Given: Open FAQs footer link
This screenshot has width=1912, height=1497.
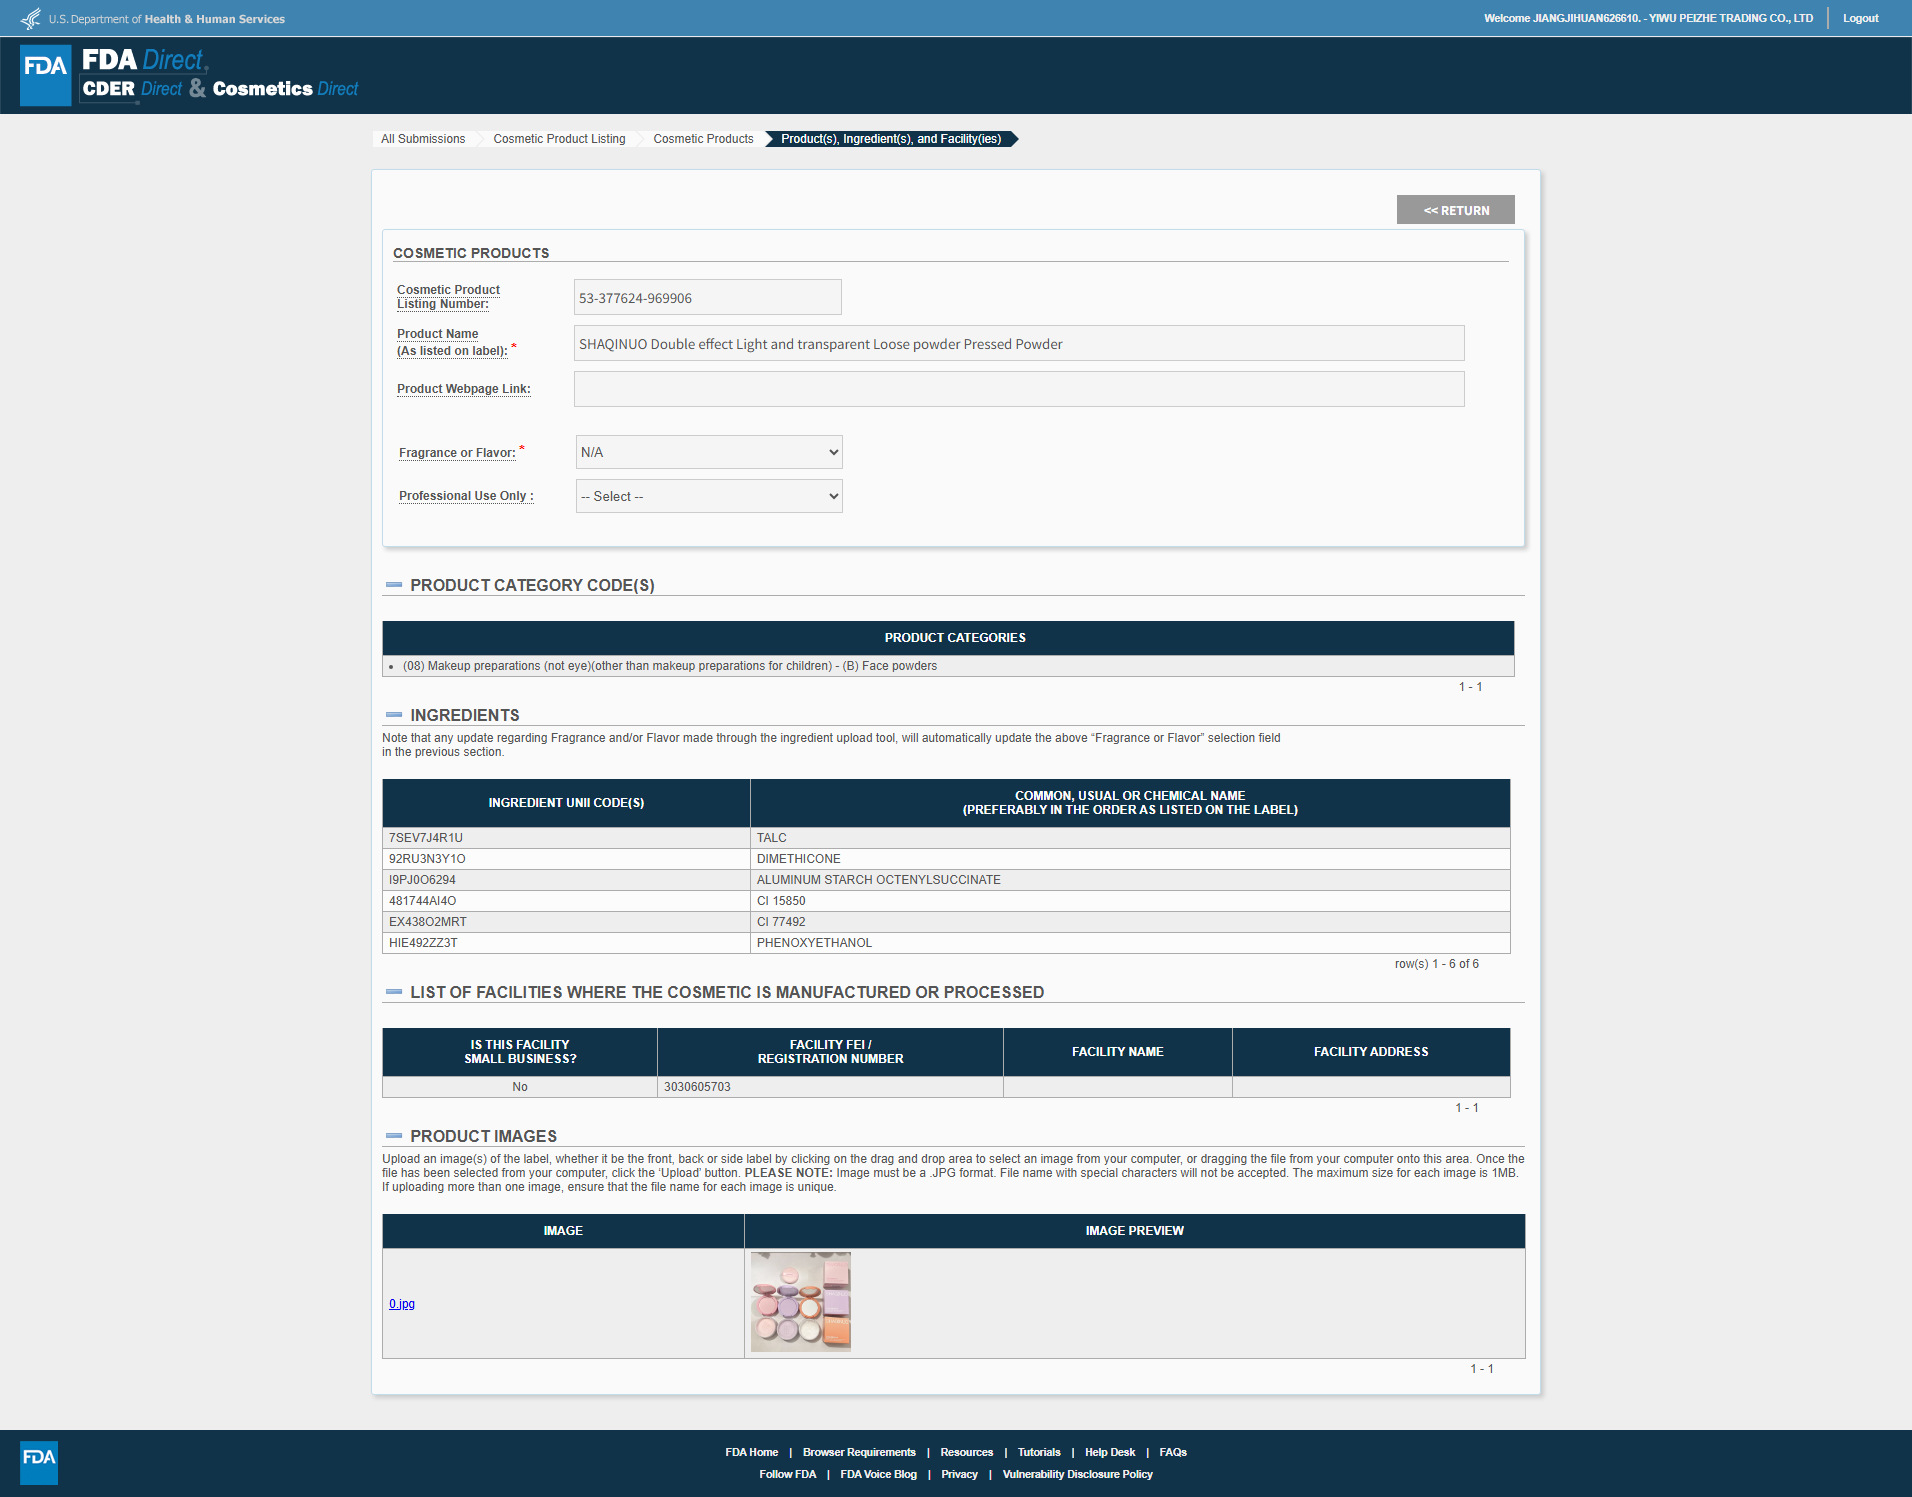Looking at the screenshot, I should point(1173,1452).
